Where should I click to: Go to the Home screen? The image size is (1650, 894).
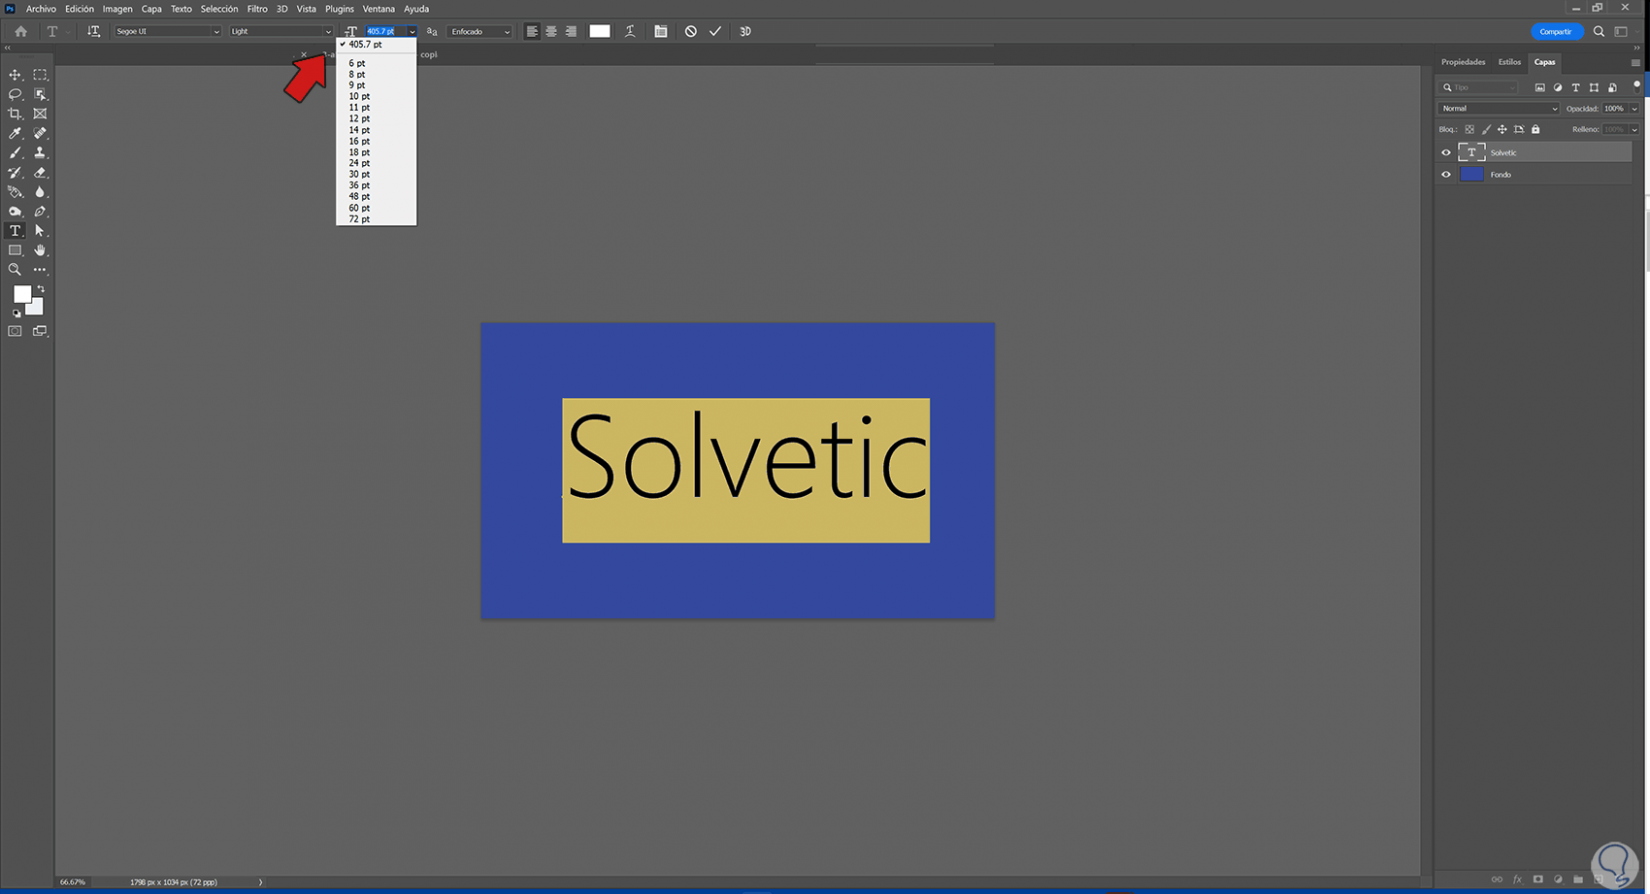point(21,31)
